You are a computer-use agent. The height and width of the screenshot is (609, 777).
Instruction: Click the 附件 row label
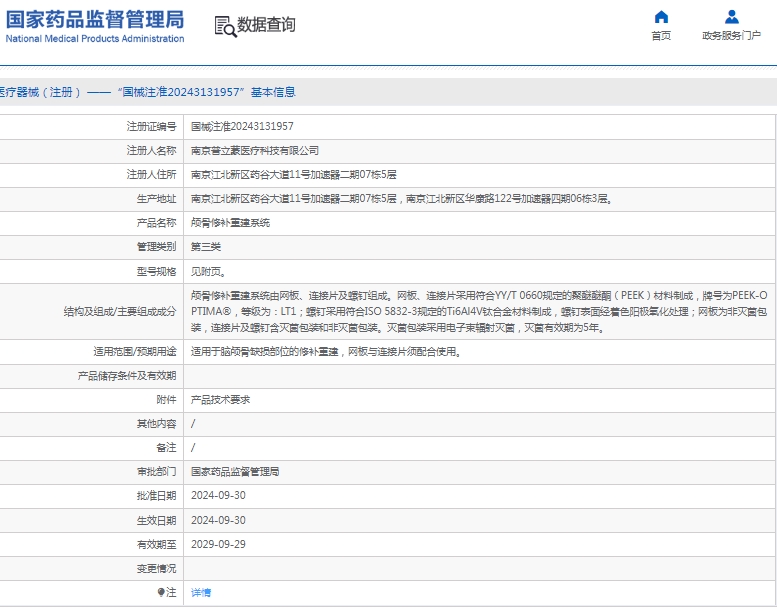[x=166, y=400]
